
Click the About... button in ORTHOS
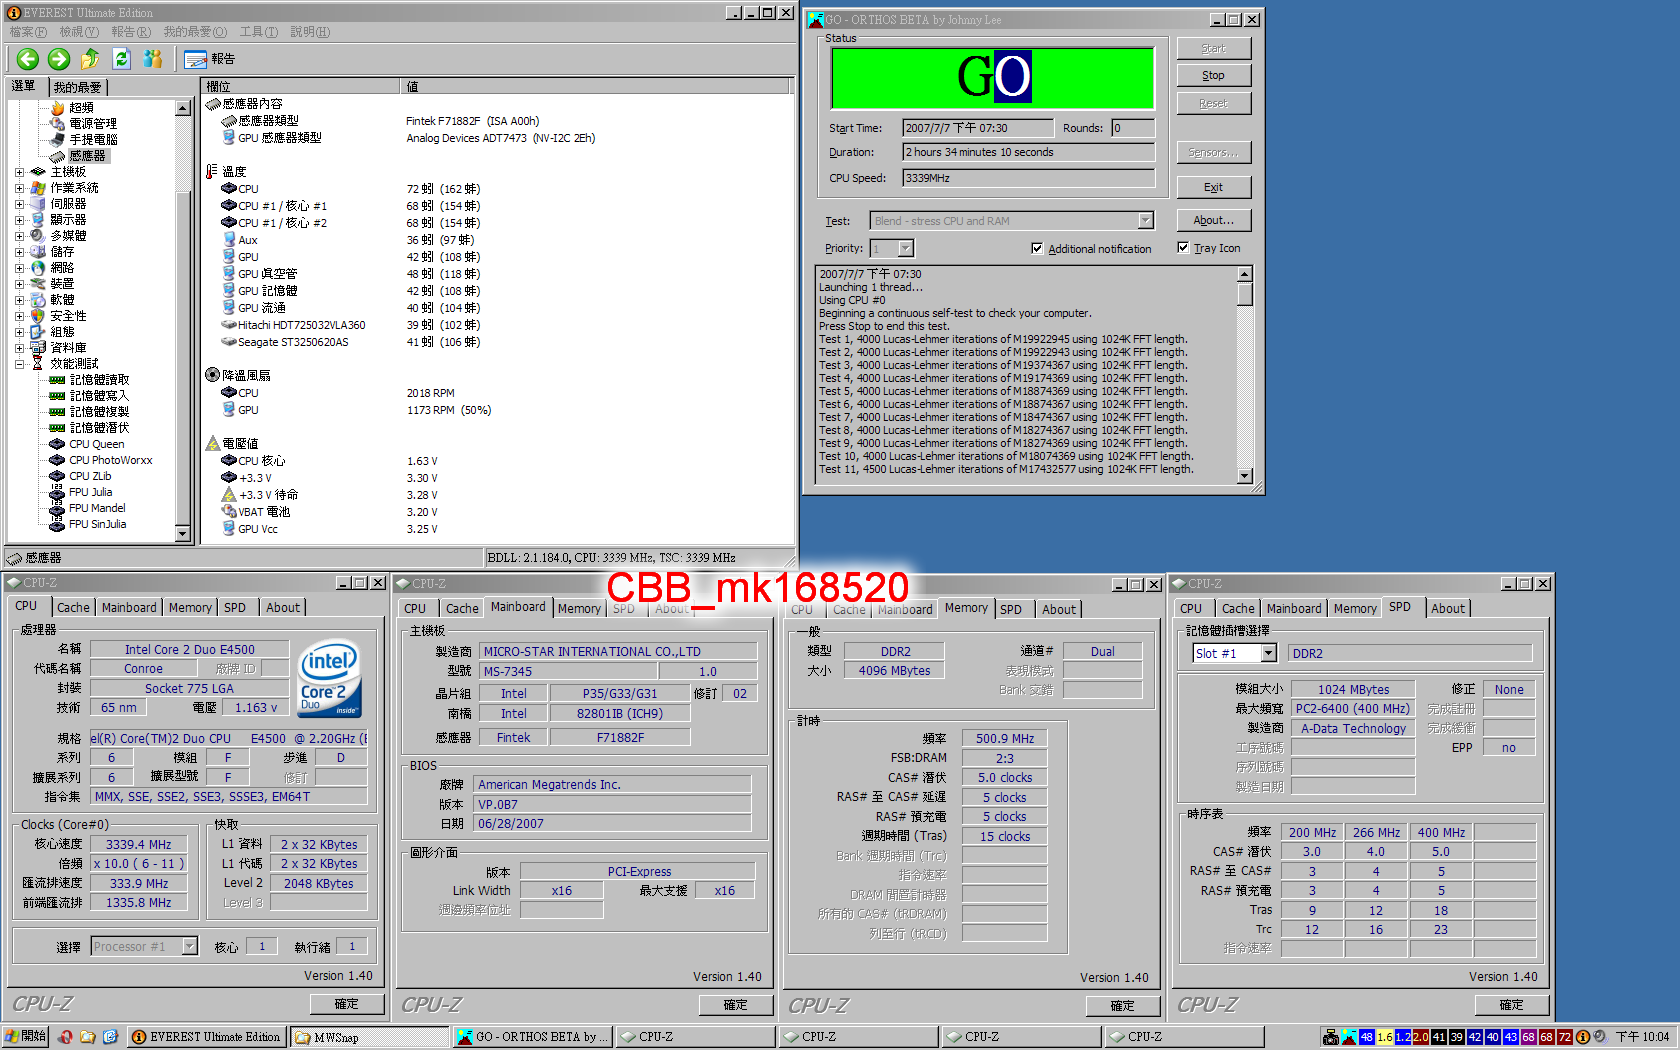1213,220
